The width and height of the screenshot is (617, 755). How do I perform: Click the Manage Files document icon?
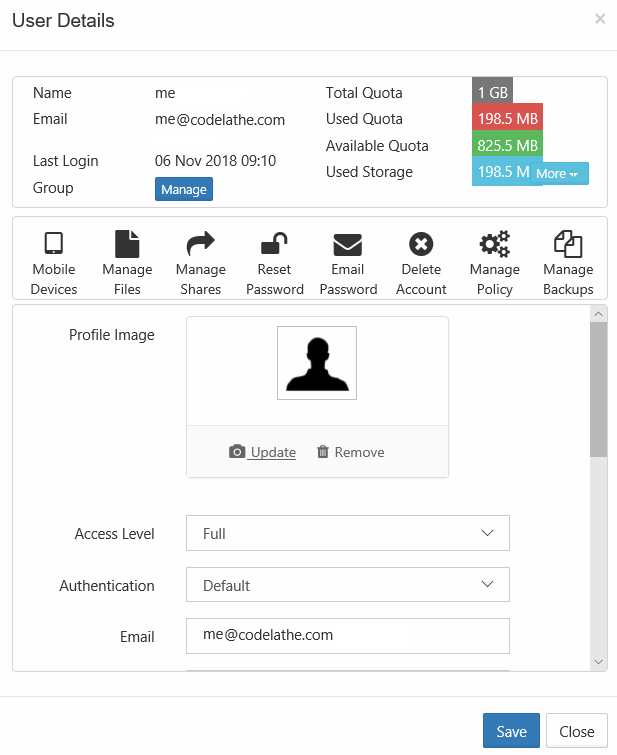[x=127, y=244]
